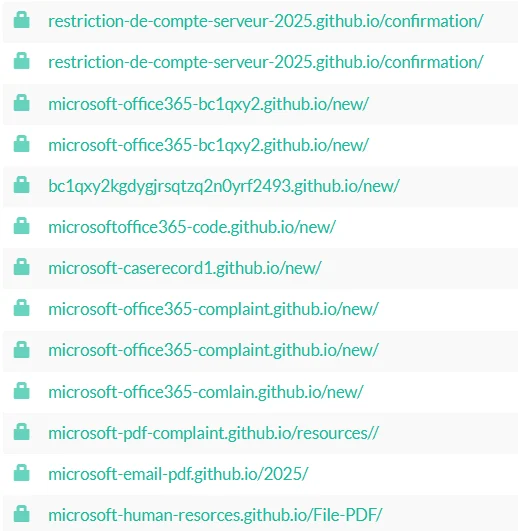Open the second restriction-de-compte-serveur-2025 confirmation link
This screenshot has width=518, height=531.
click(x=266, y=62)
